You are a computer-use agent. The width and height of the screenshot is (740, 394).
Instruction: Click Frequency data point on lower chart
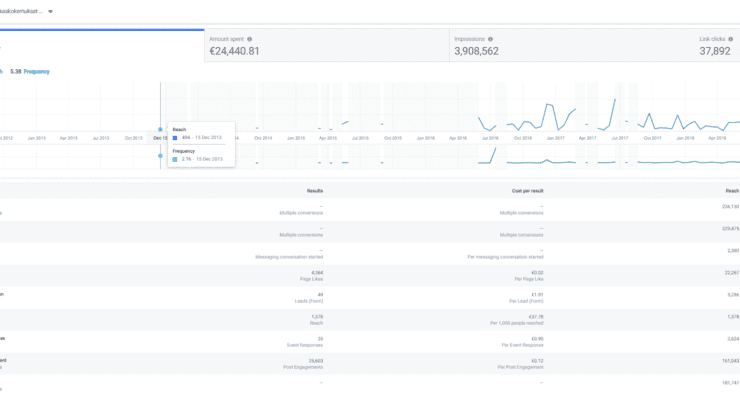point(160,156)
